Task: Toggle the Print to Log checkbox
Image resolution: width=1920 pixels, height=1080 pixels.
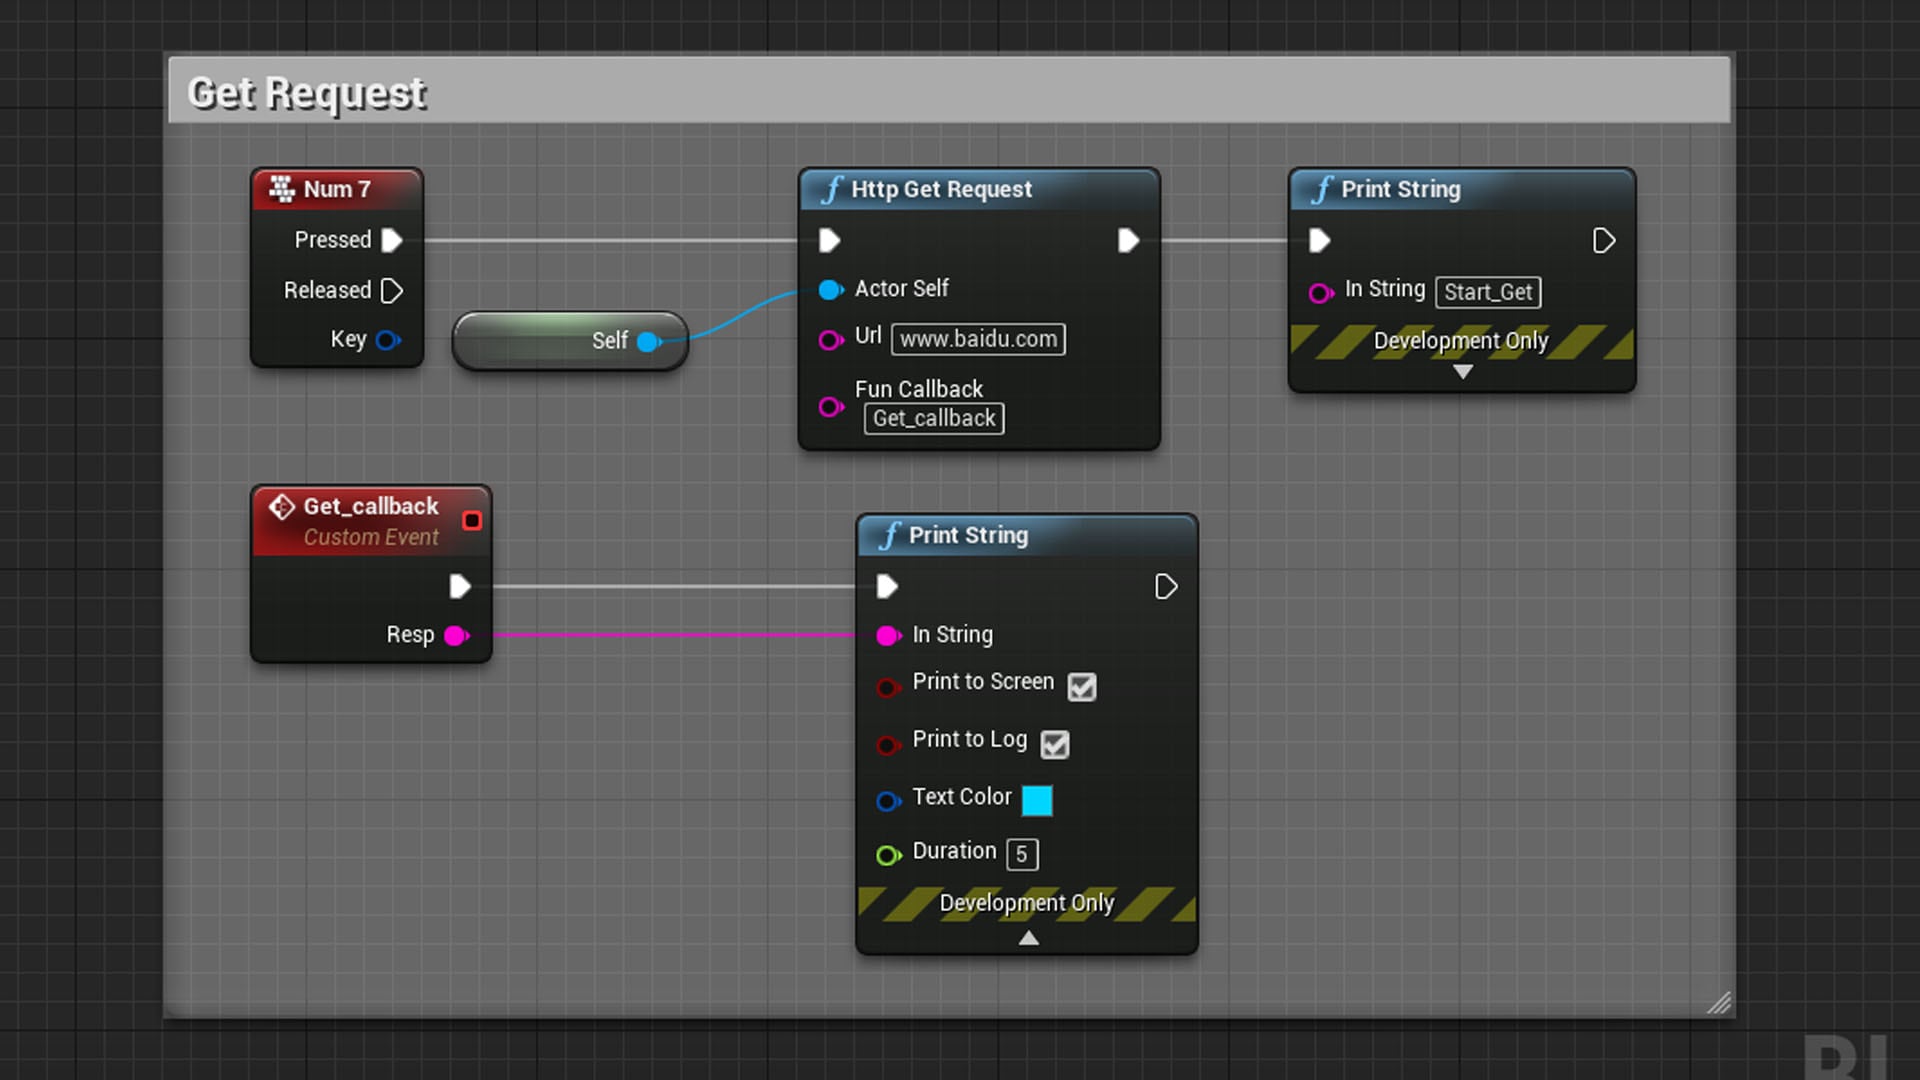Action: (x=1055, y=745)
